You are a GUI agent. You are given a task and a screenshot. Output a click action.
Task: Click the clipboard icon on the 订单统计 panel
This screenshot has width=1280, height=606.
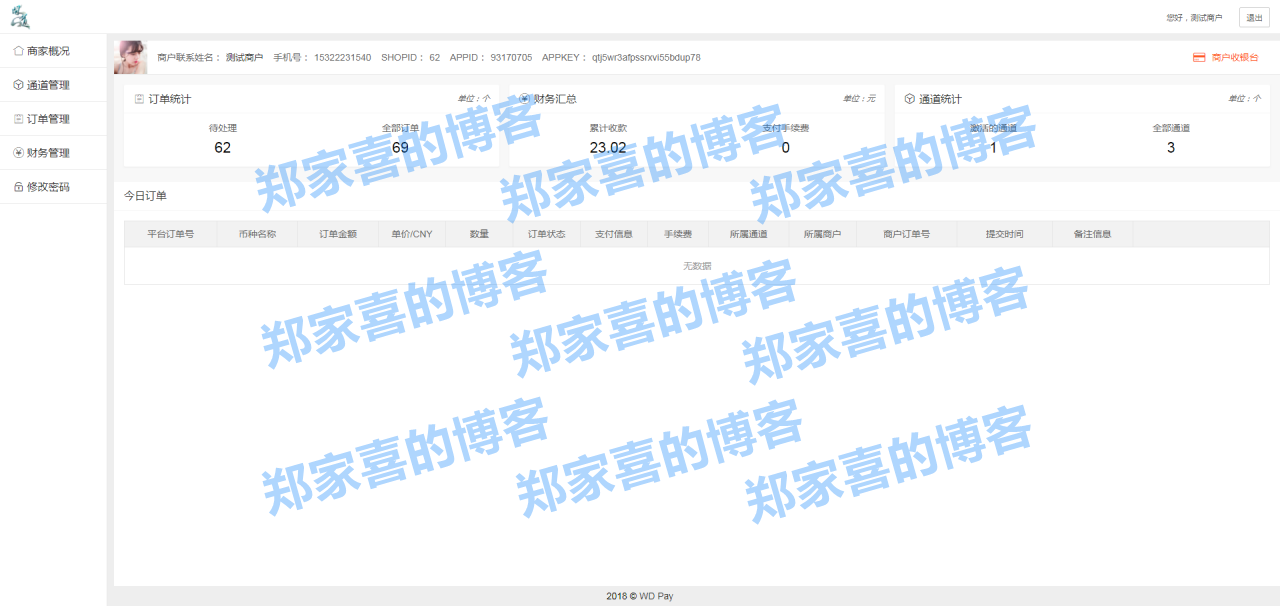click(x=142, y=98)
